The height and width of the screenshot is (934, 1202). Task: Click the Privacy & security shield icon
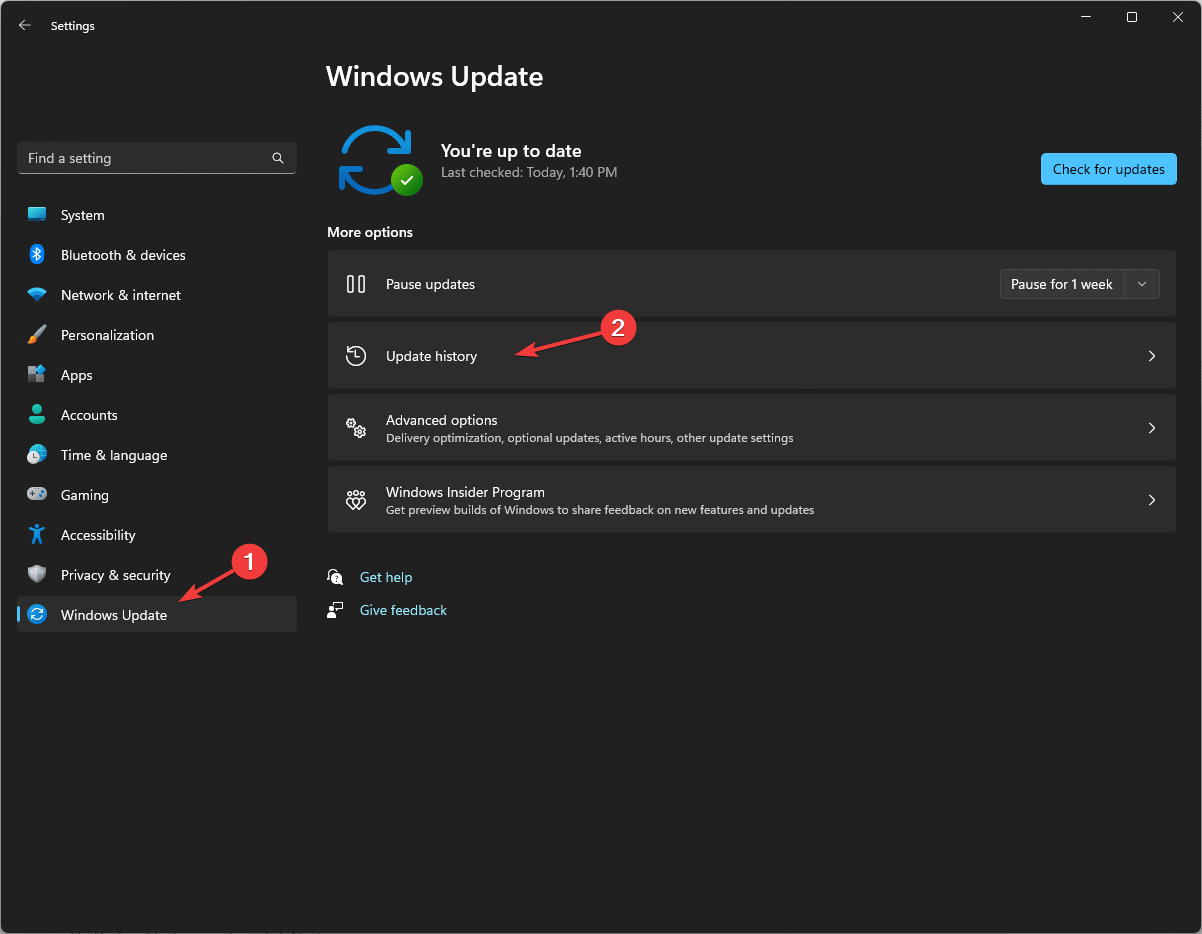37,575
